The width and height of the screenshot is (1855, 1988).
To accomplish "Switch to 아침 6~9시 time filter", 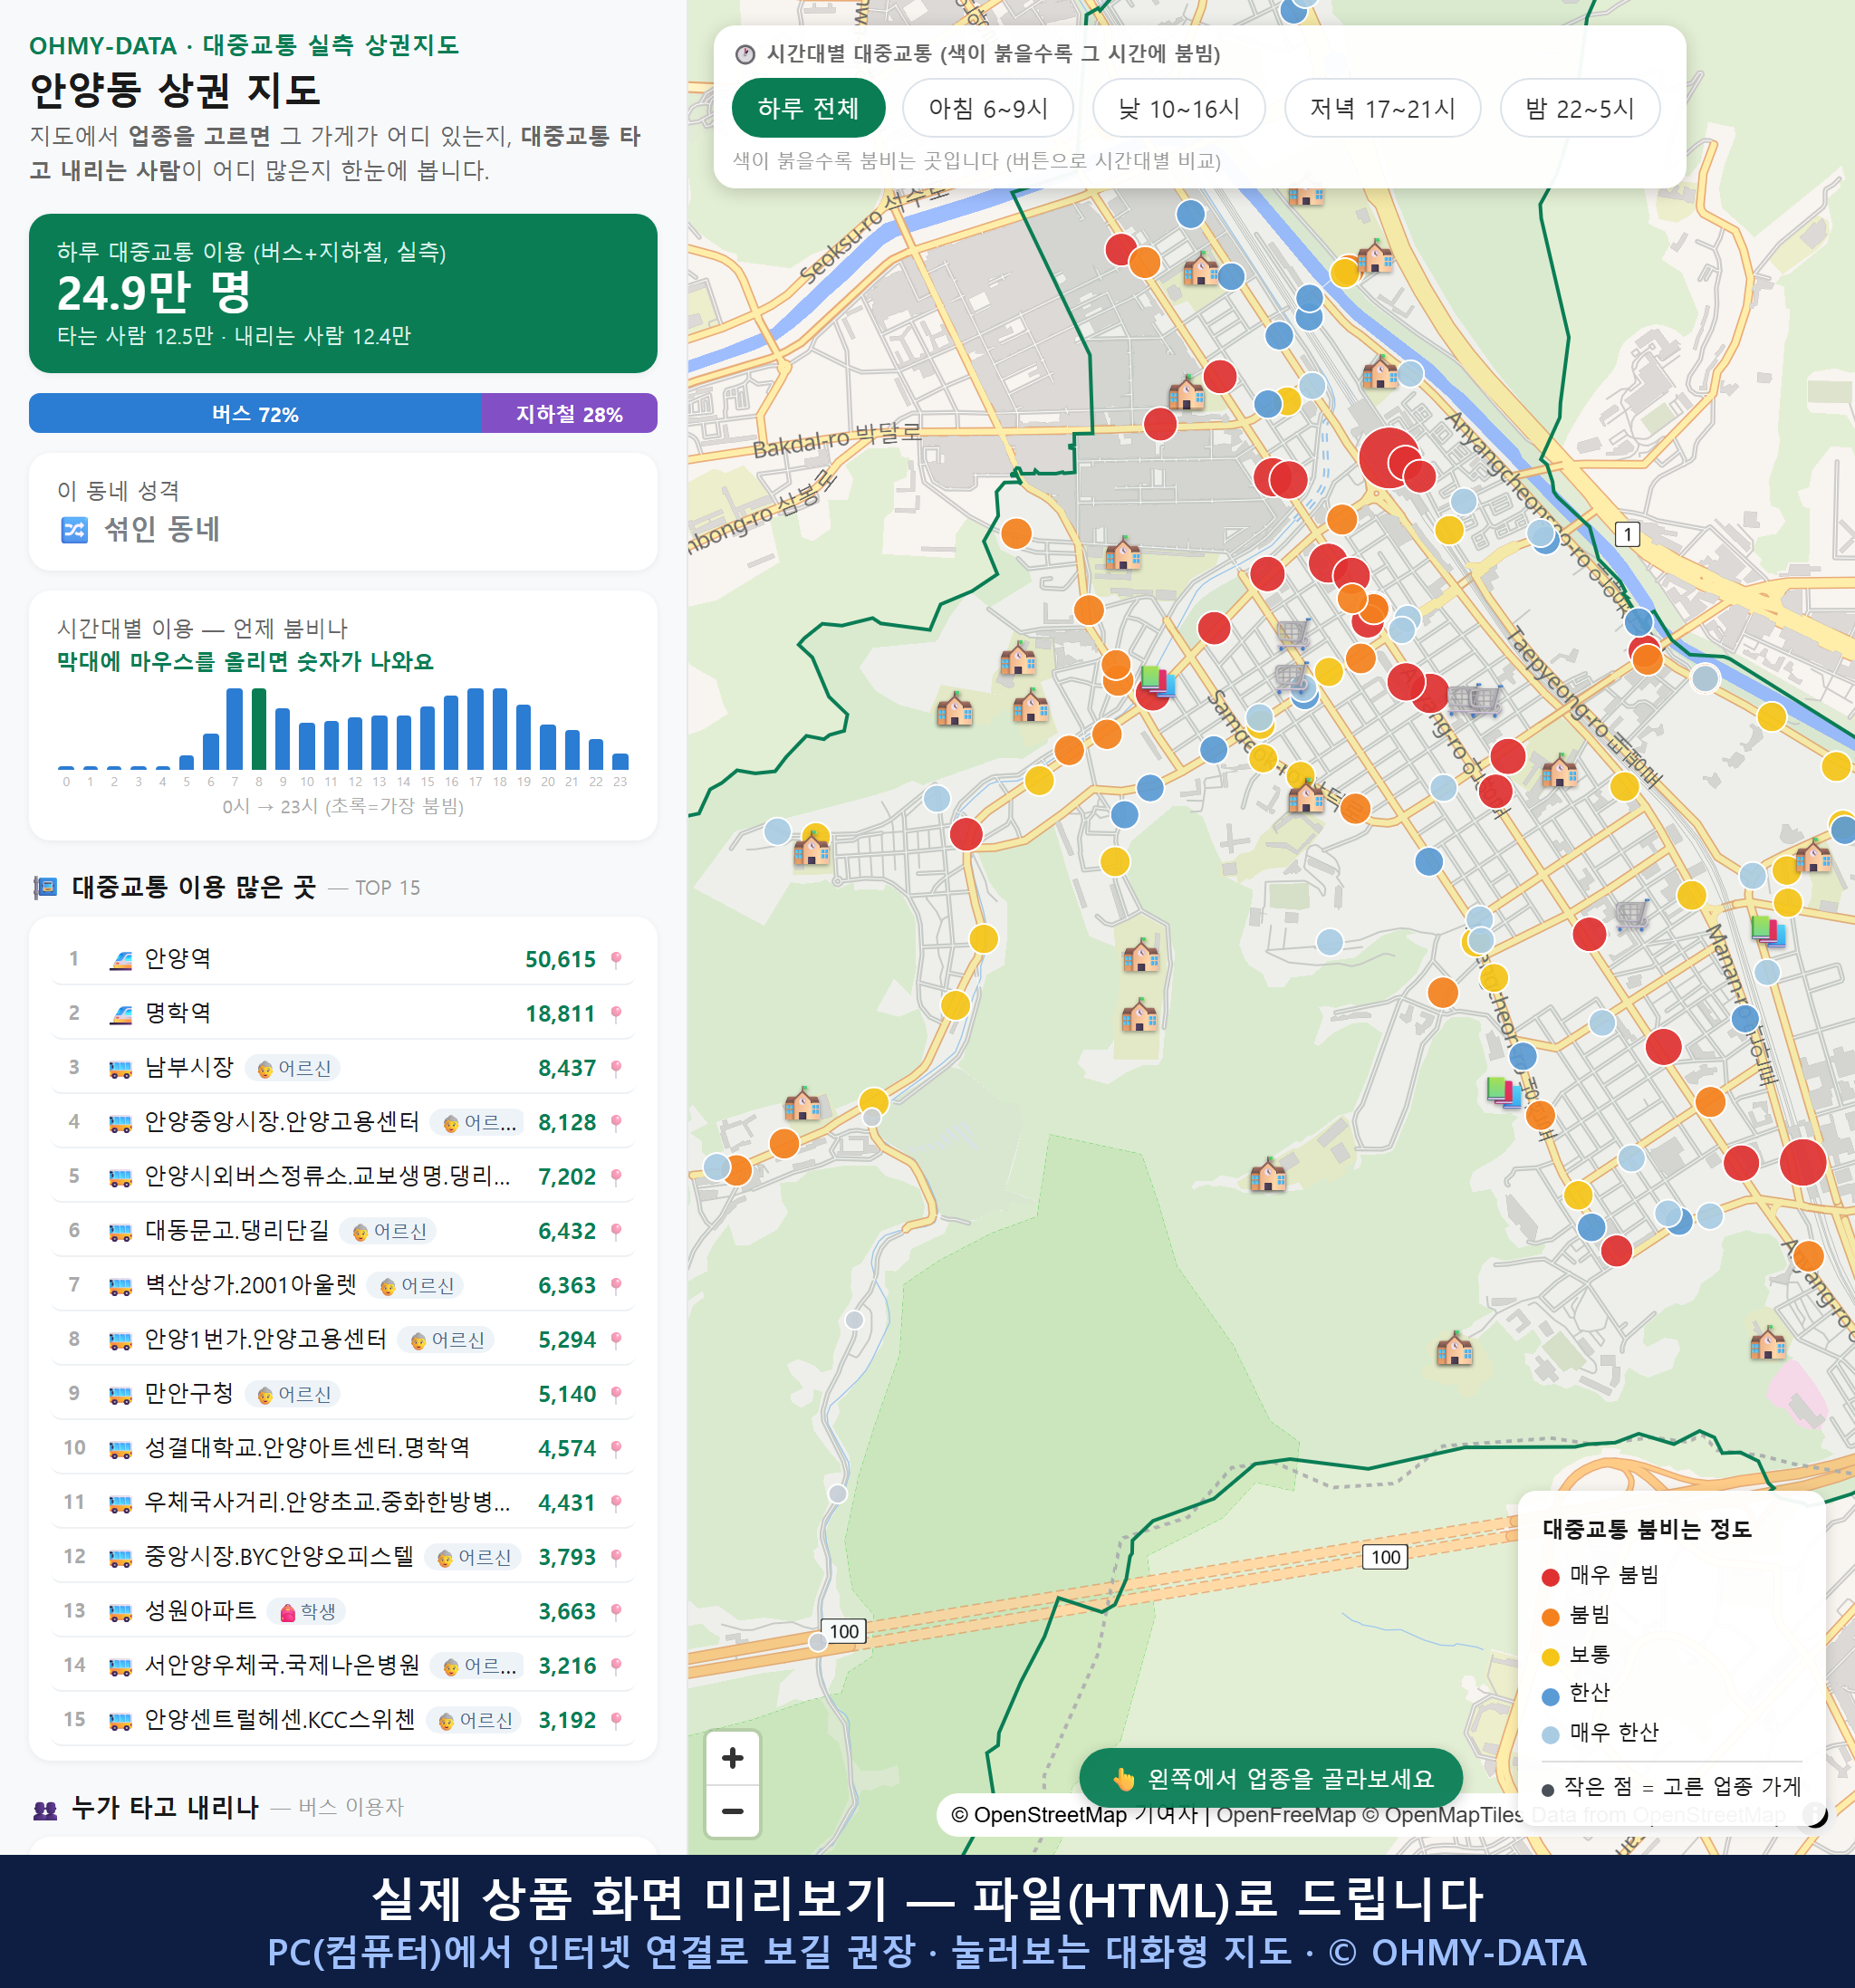I will click(987, 108).
